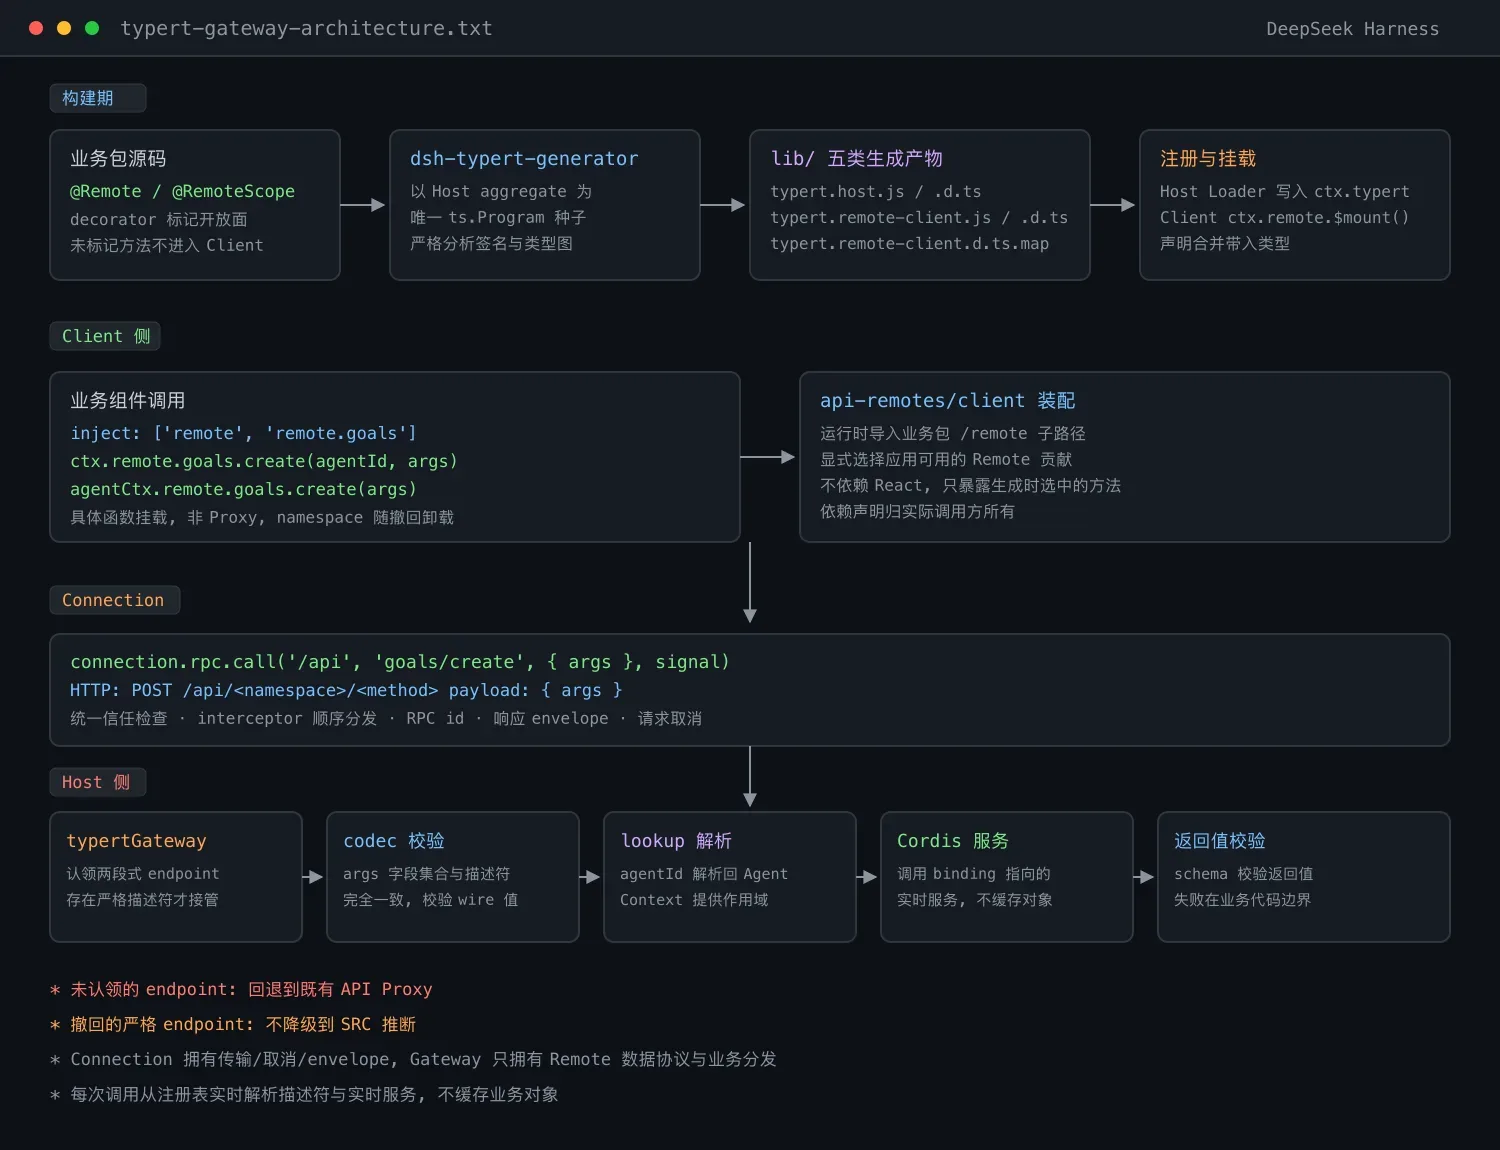This screenshot has height=1150, width=1500.
Task: Click the 每次调用从注册表实时解析 footnote
Action: click(x=304, y=1094)
